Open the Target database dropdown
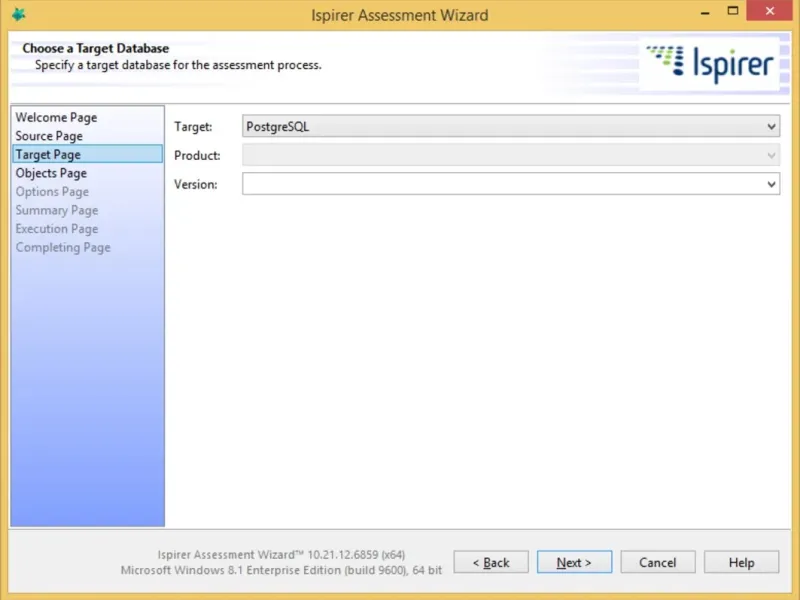Viewport: 800px width, 600px height. click(511, 126)
